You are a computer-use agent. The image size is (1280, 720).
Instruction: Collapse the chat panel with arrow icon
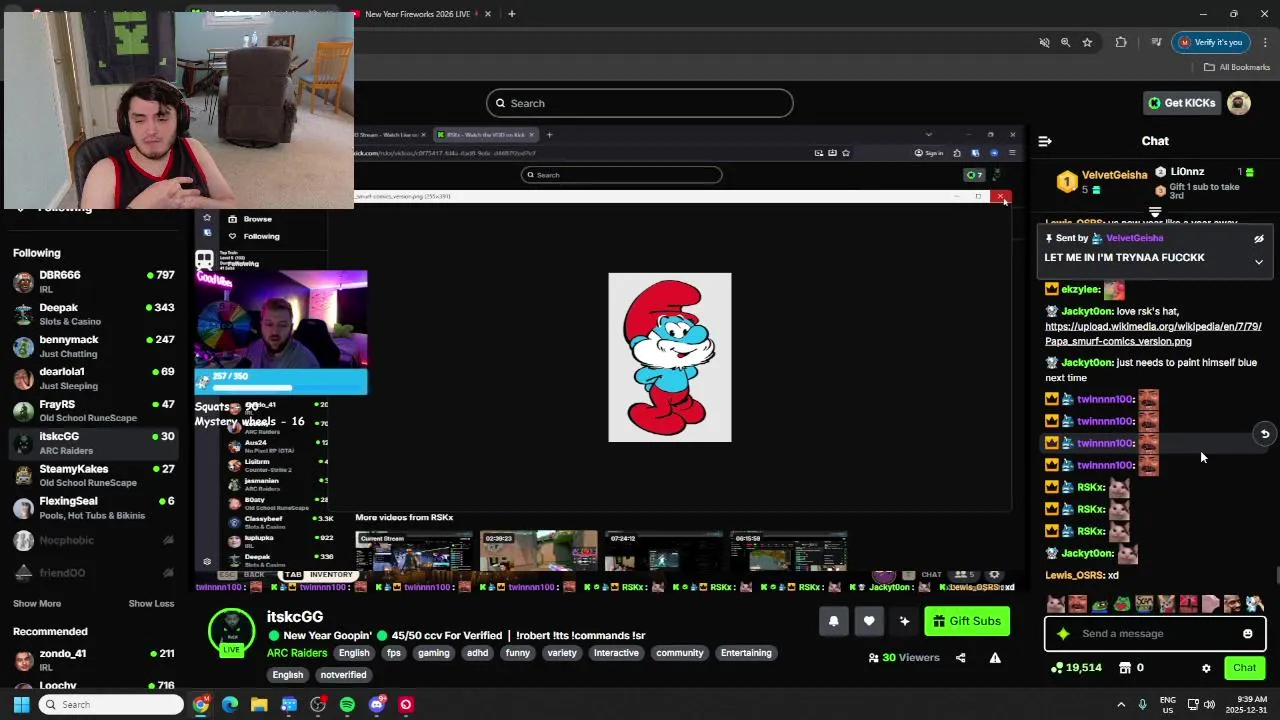[1045, 141]
